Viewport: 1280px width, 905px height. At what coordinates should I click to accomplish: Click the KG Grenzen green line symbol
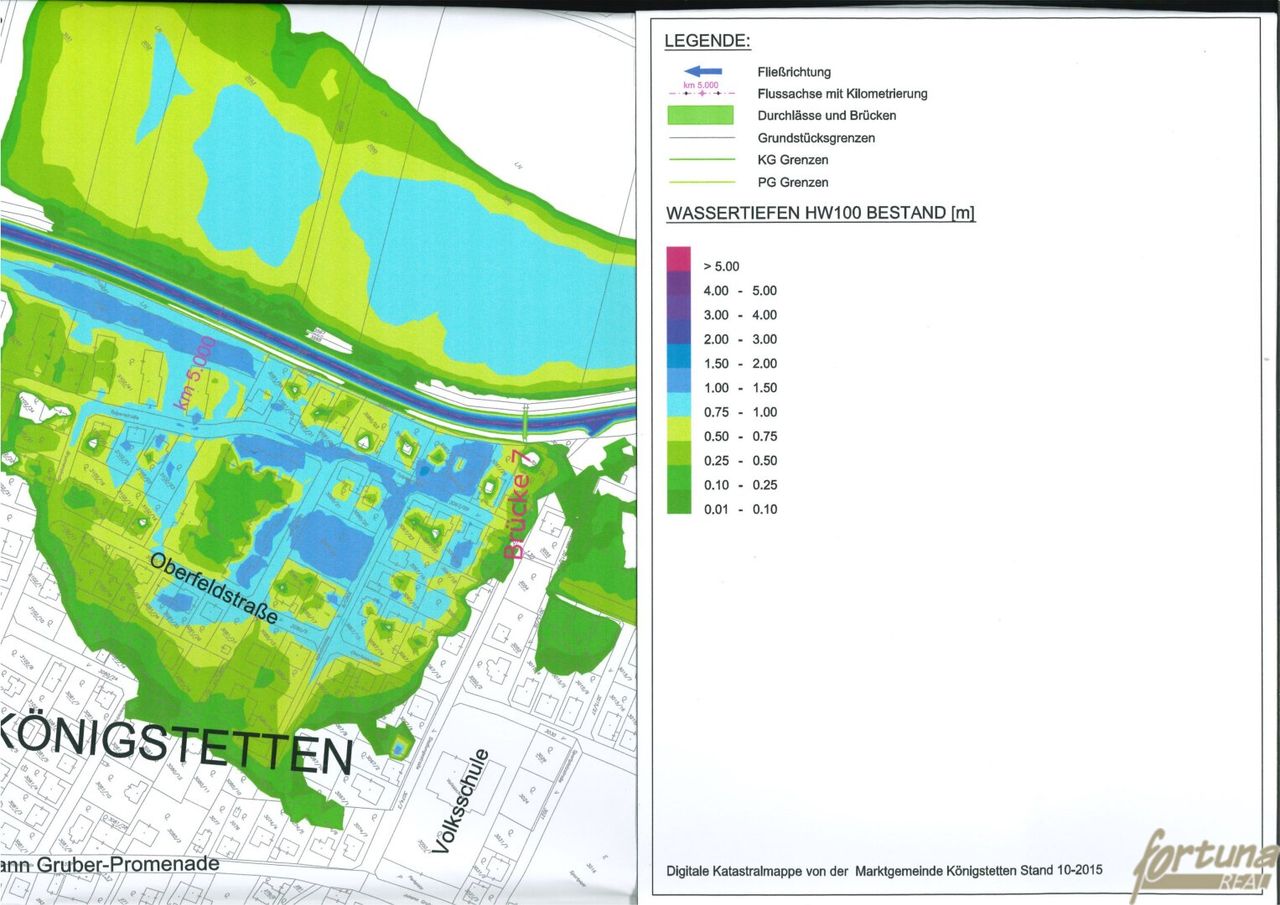click(700, 160)
